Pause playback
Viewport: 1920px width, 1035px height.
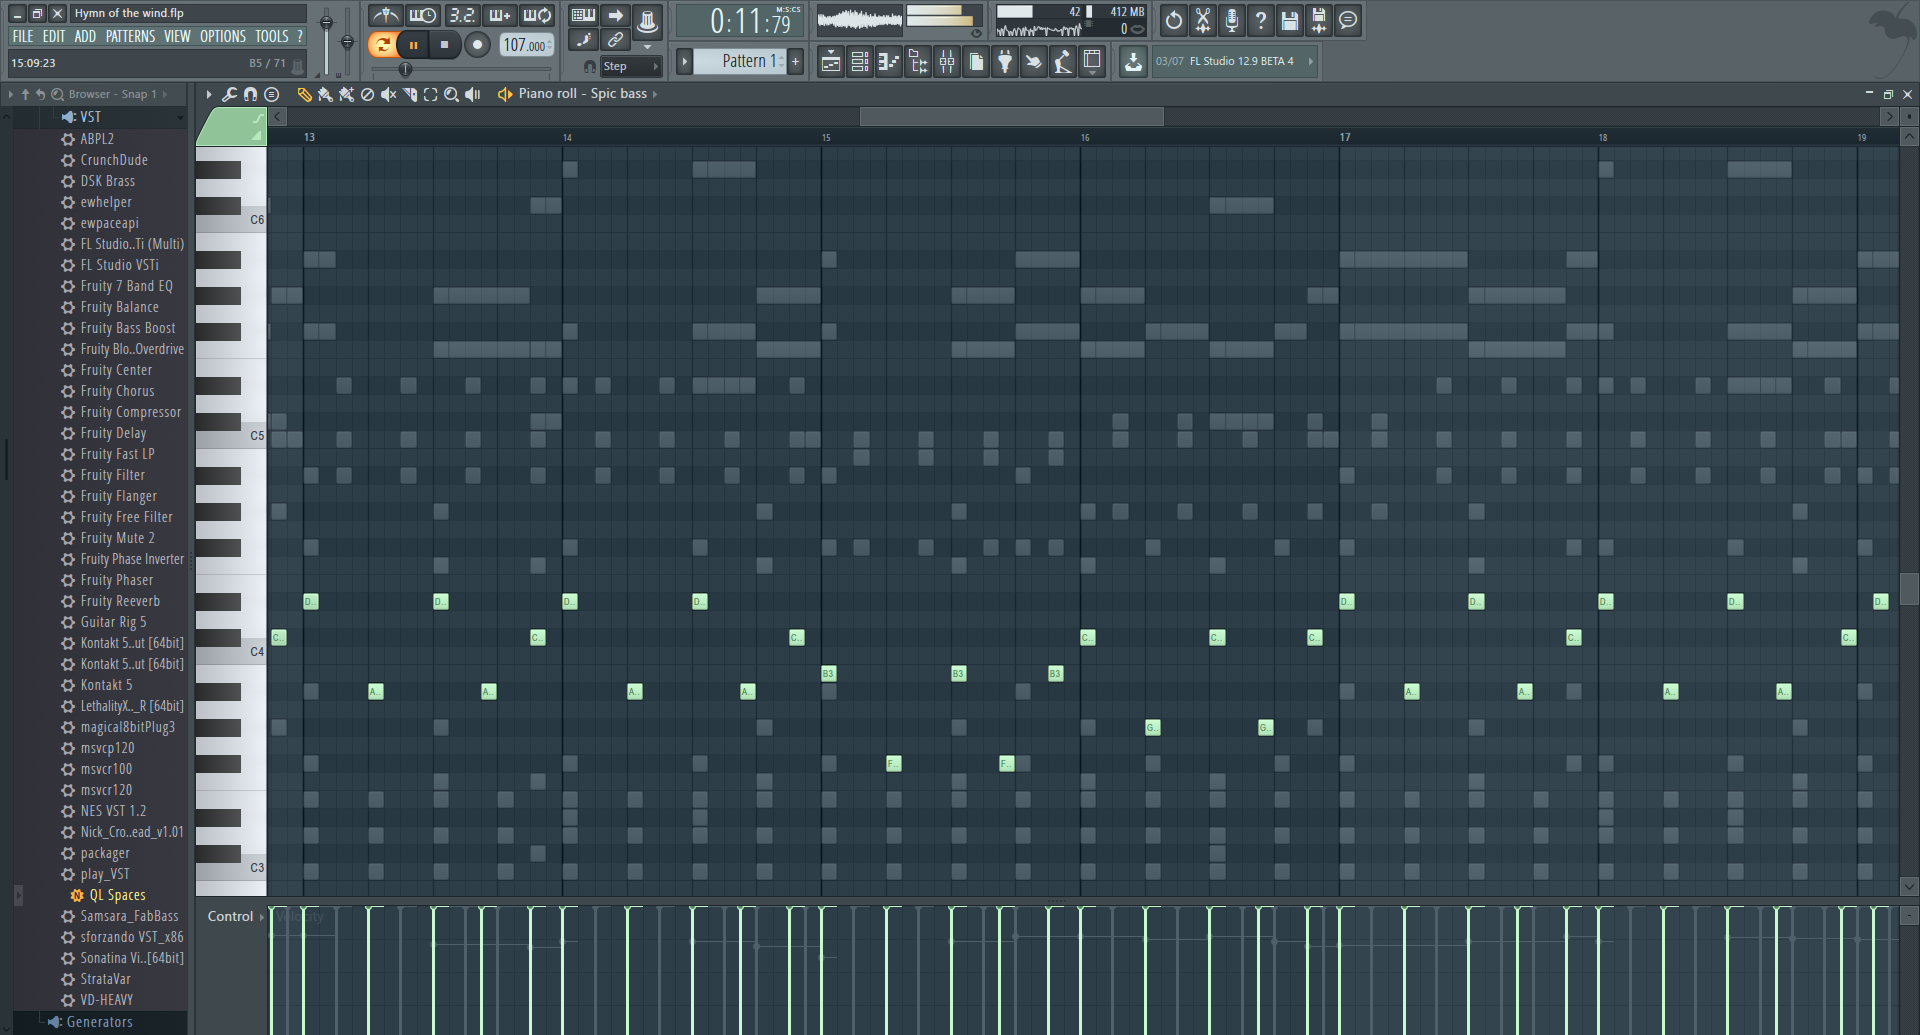[x=413, y=45]
